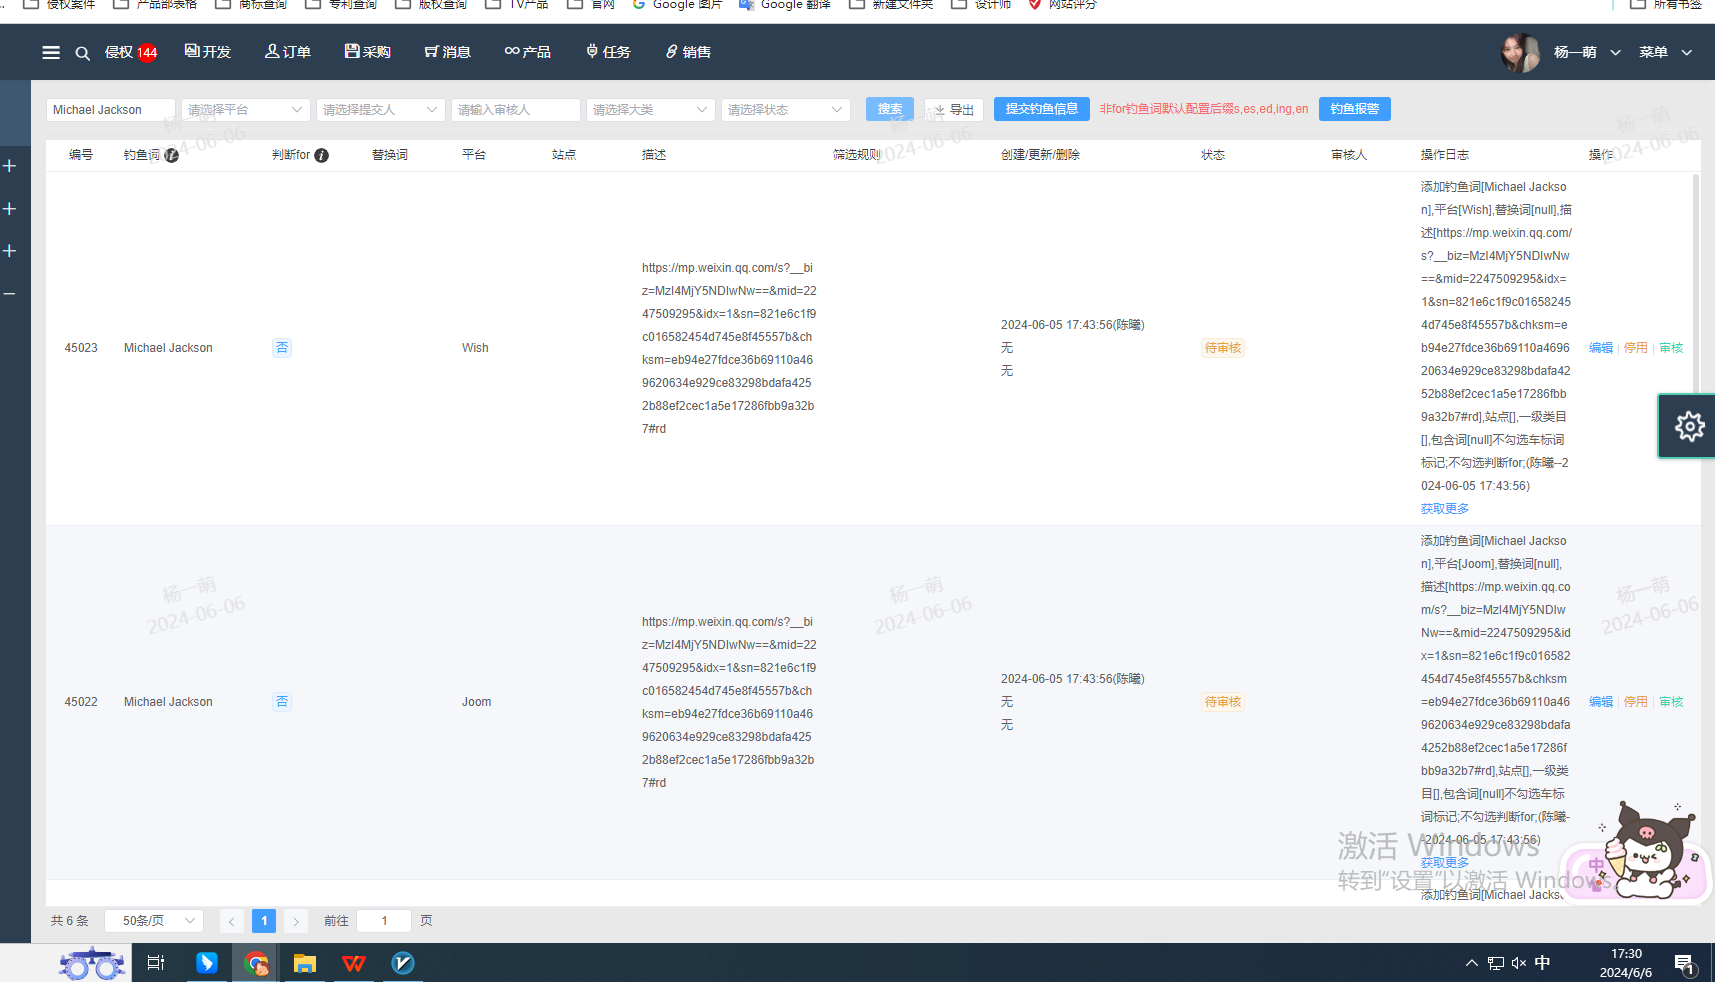Click 审核 for row 45023
This screenshot has width=1715, height=982.
tap(1672, 348)
